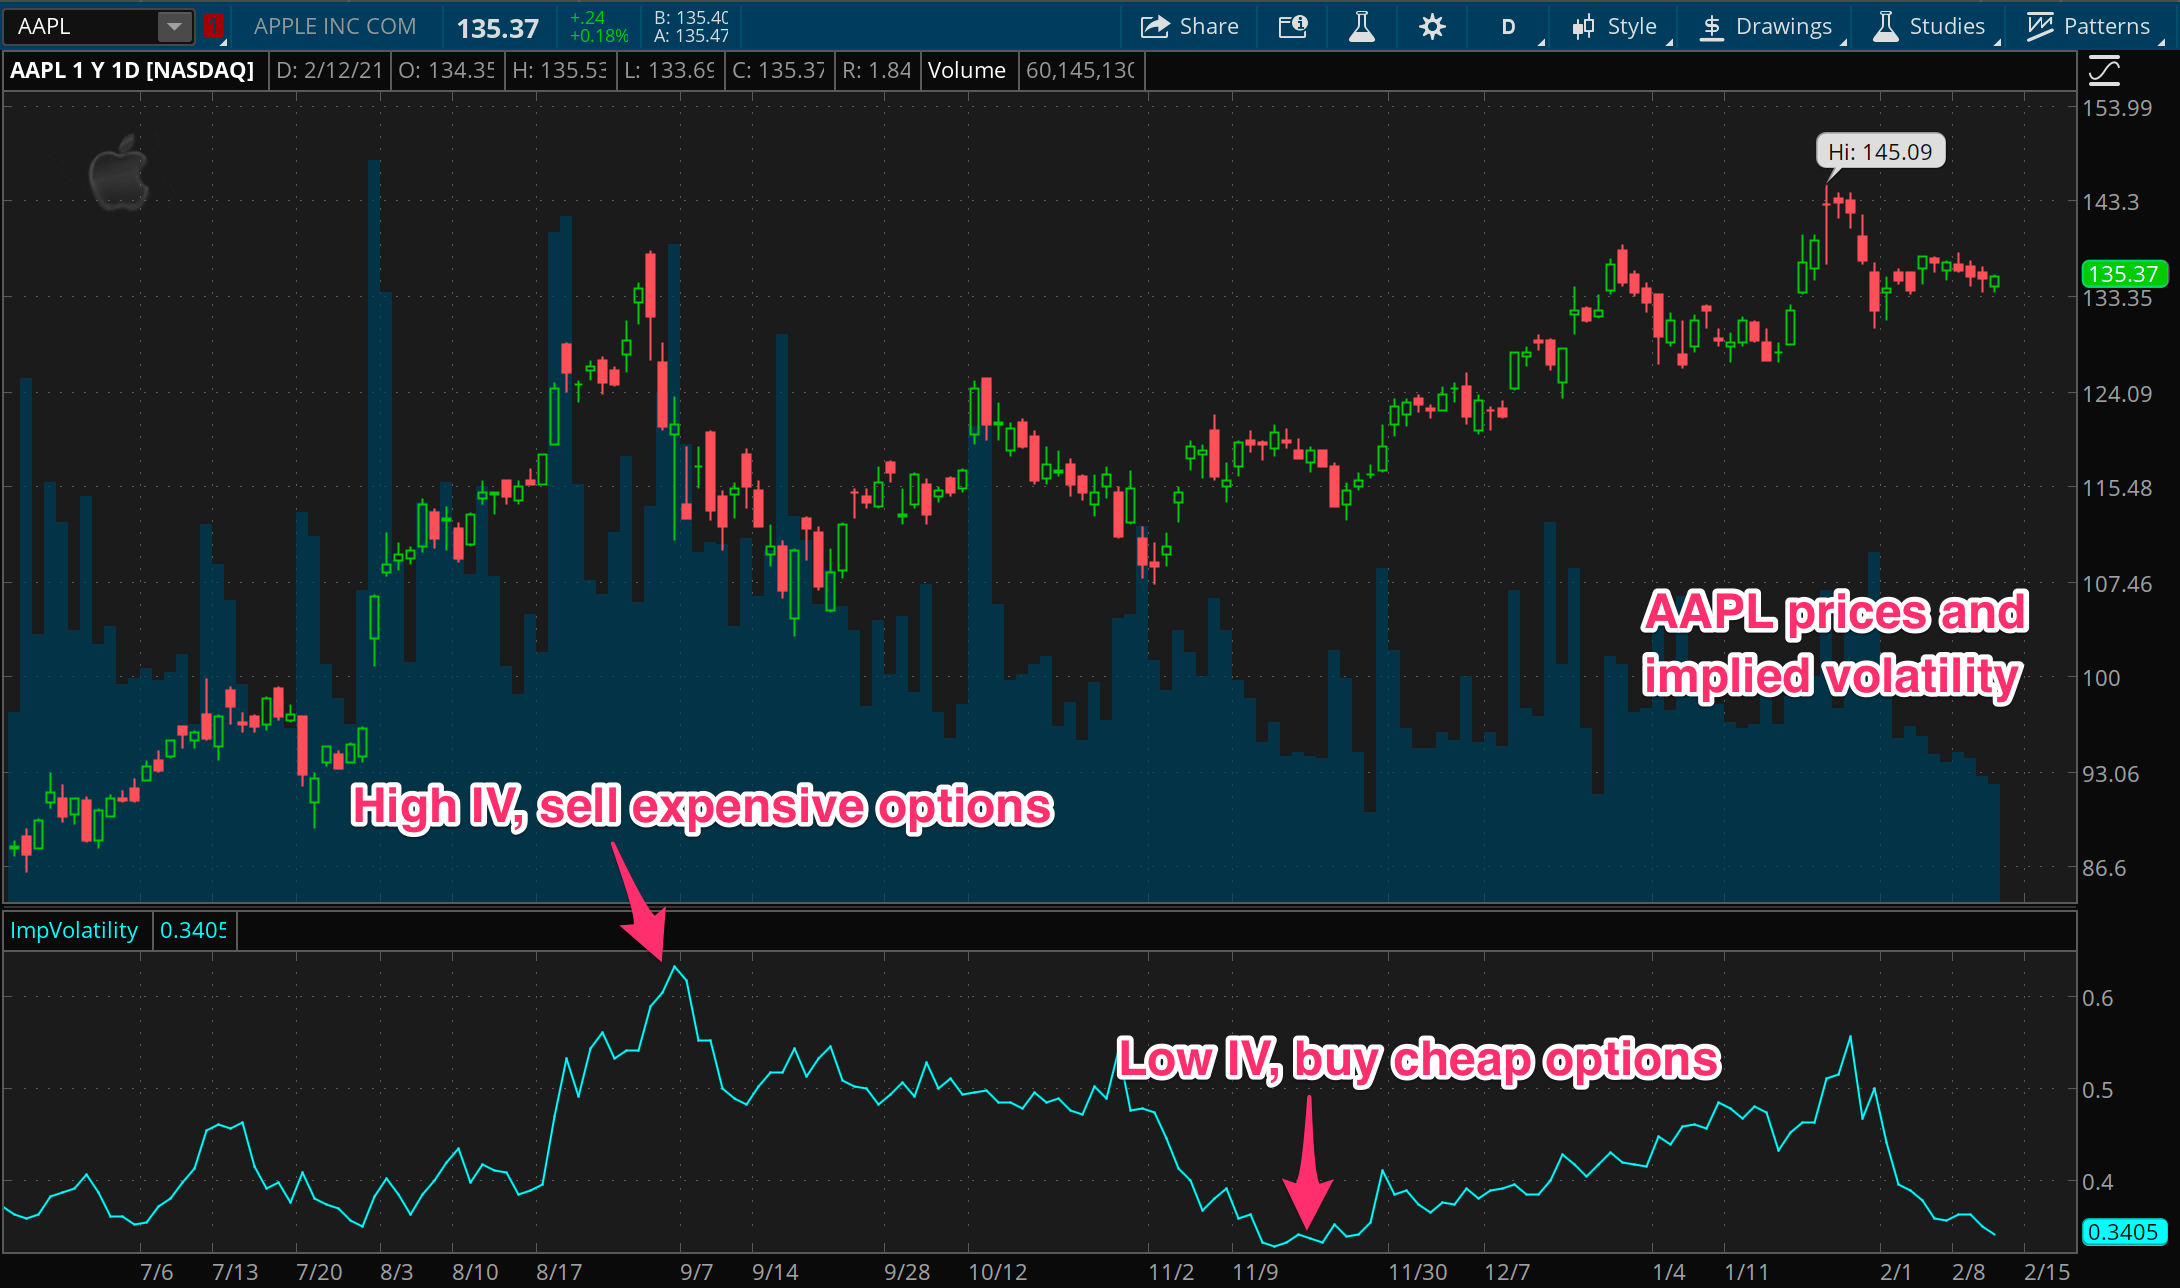
Task: Click the High price readout H: 135.53
Action: click(559, 70)
